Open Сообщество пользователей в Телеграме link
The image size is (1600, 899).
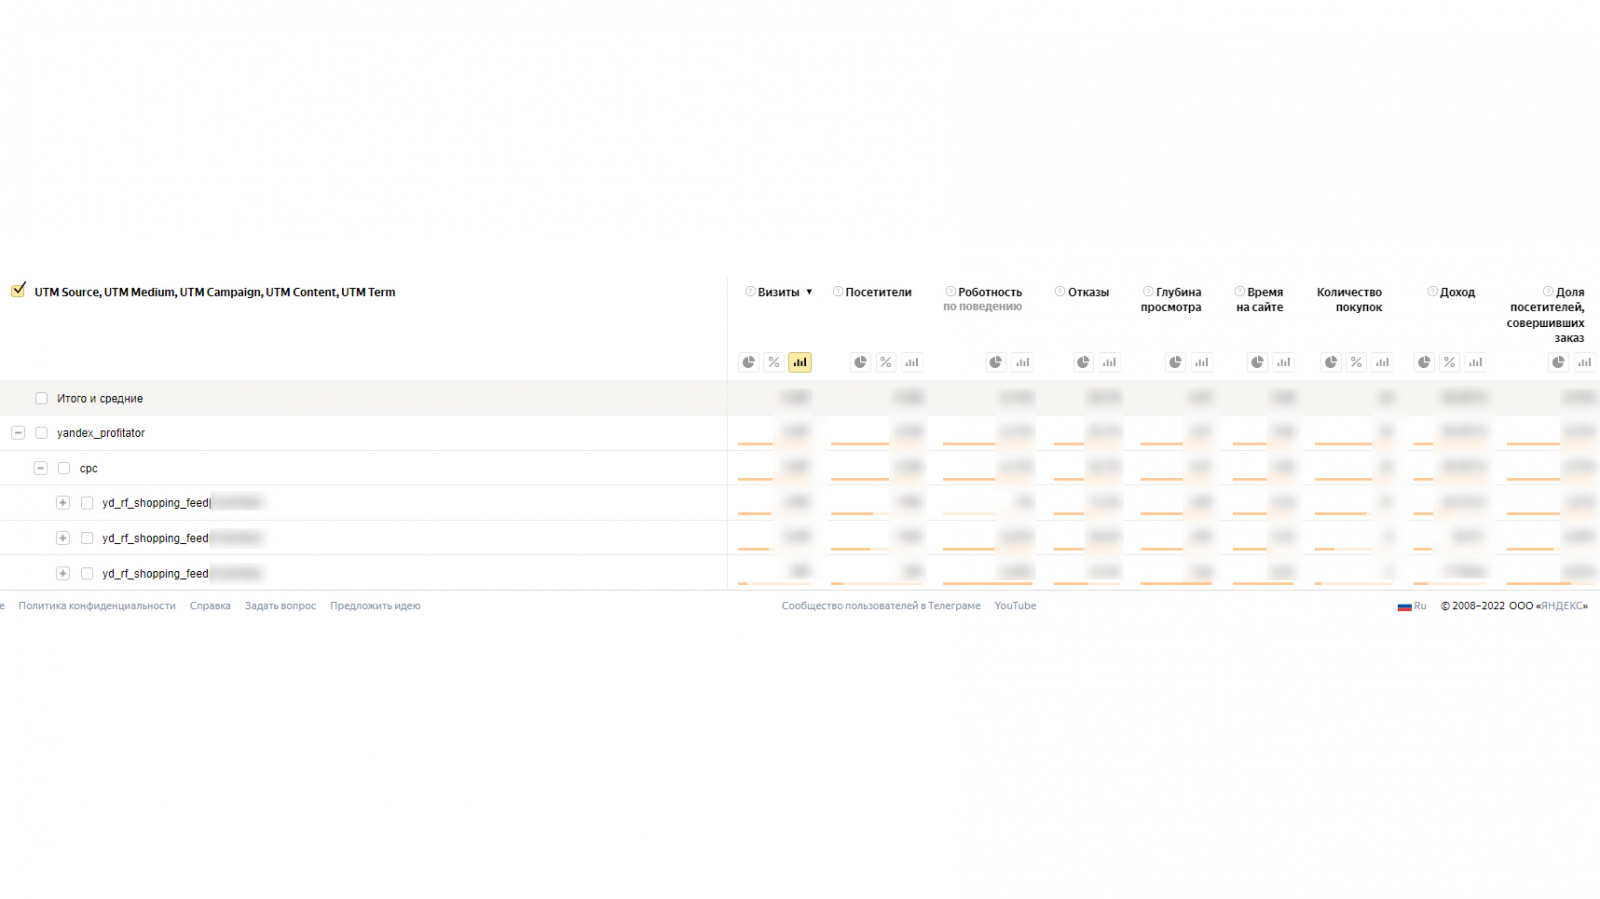(x=881, y=606)
